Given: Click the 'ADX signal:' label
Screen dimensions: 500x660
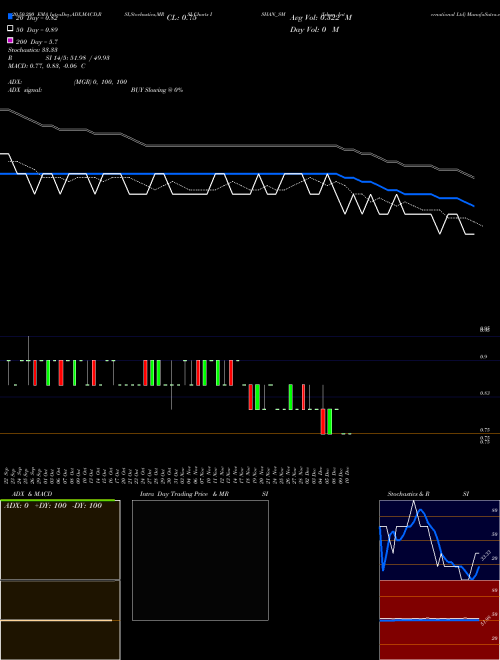Looking at the screenshot, I should tap(25, 90).
